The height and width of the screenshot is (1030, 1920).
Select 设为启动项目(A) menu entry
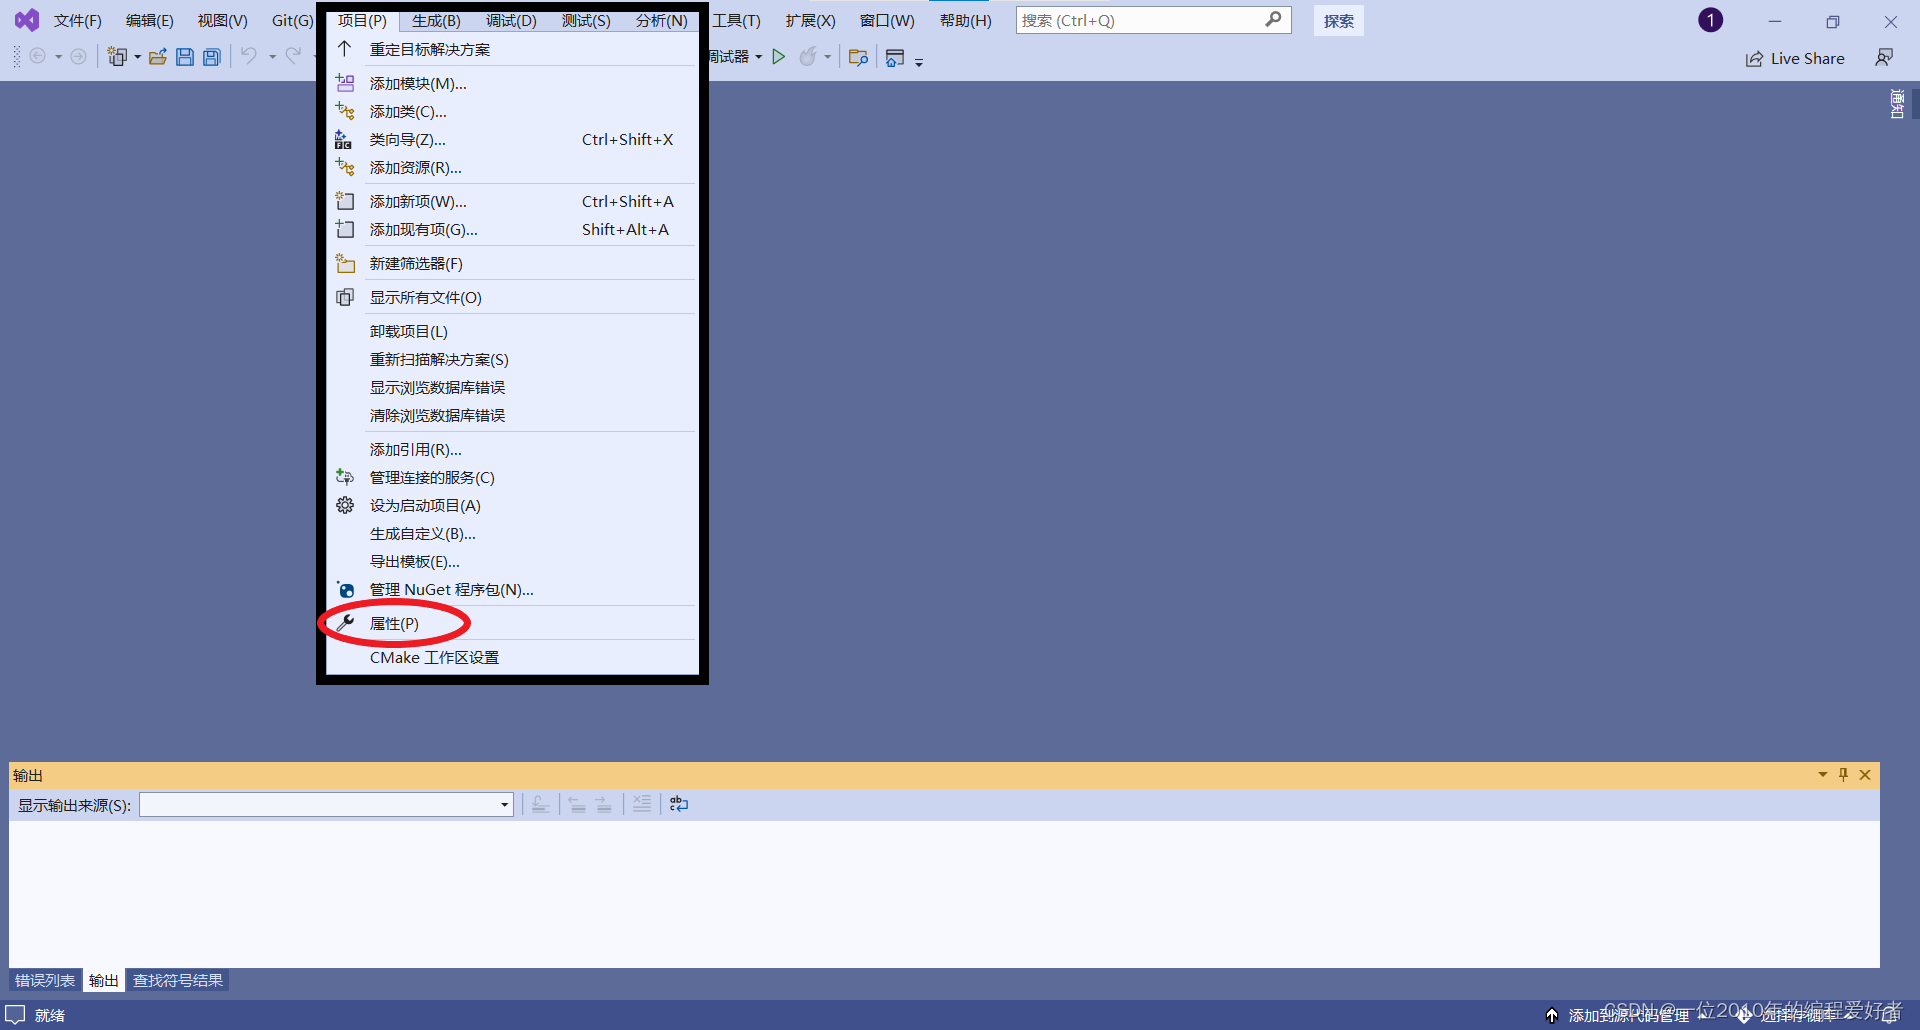pyautogui.click(x=512, y=505)
